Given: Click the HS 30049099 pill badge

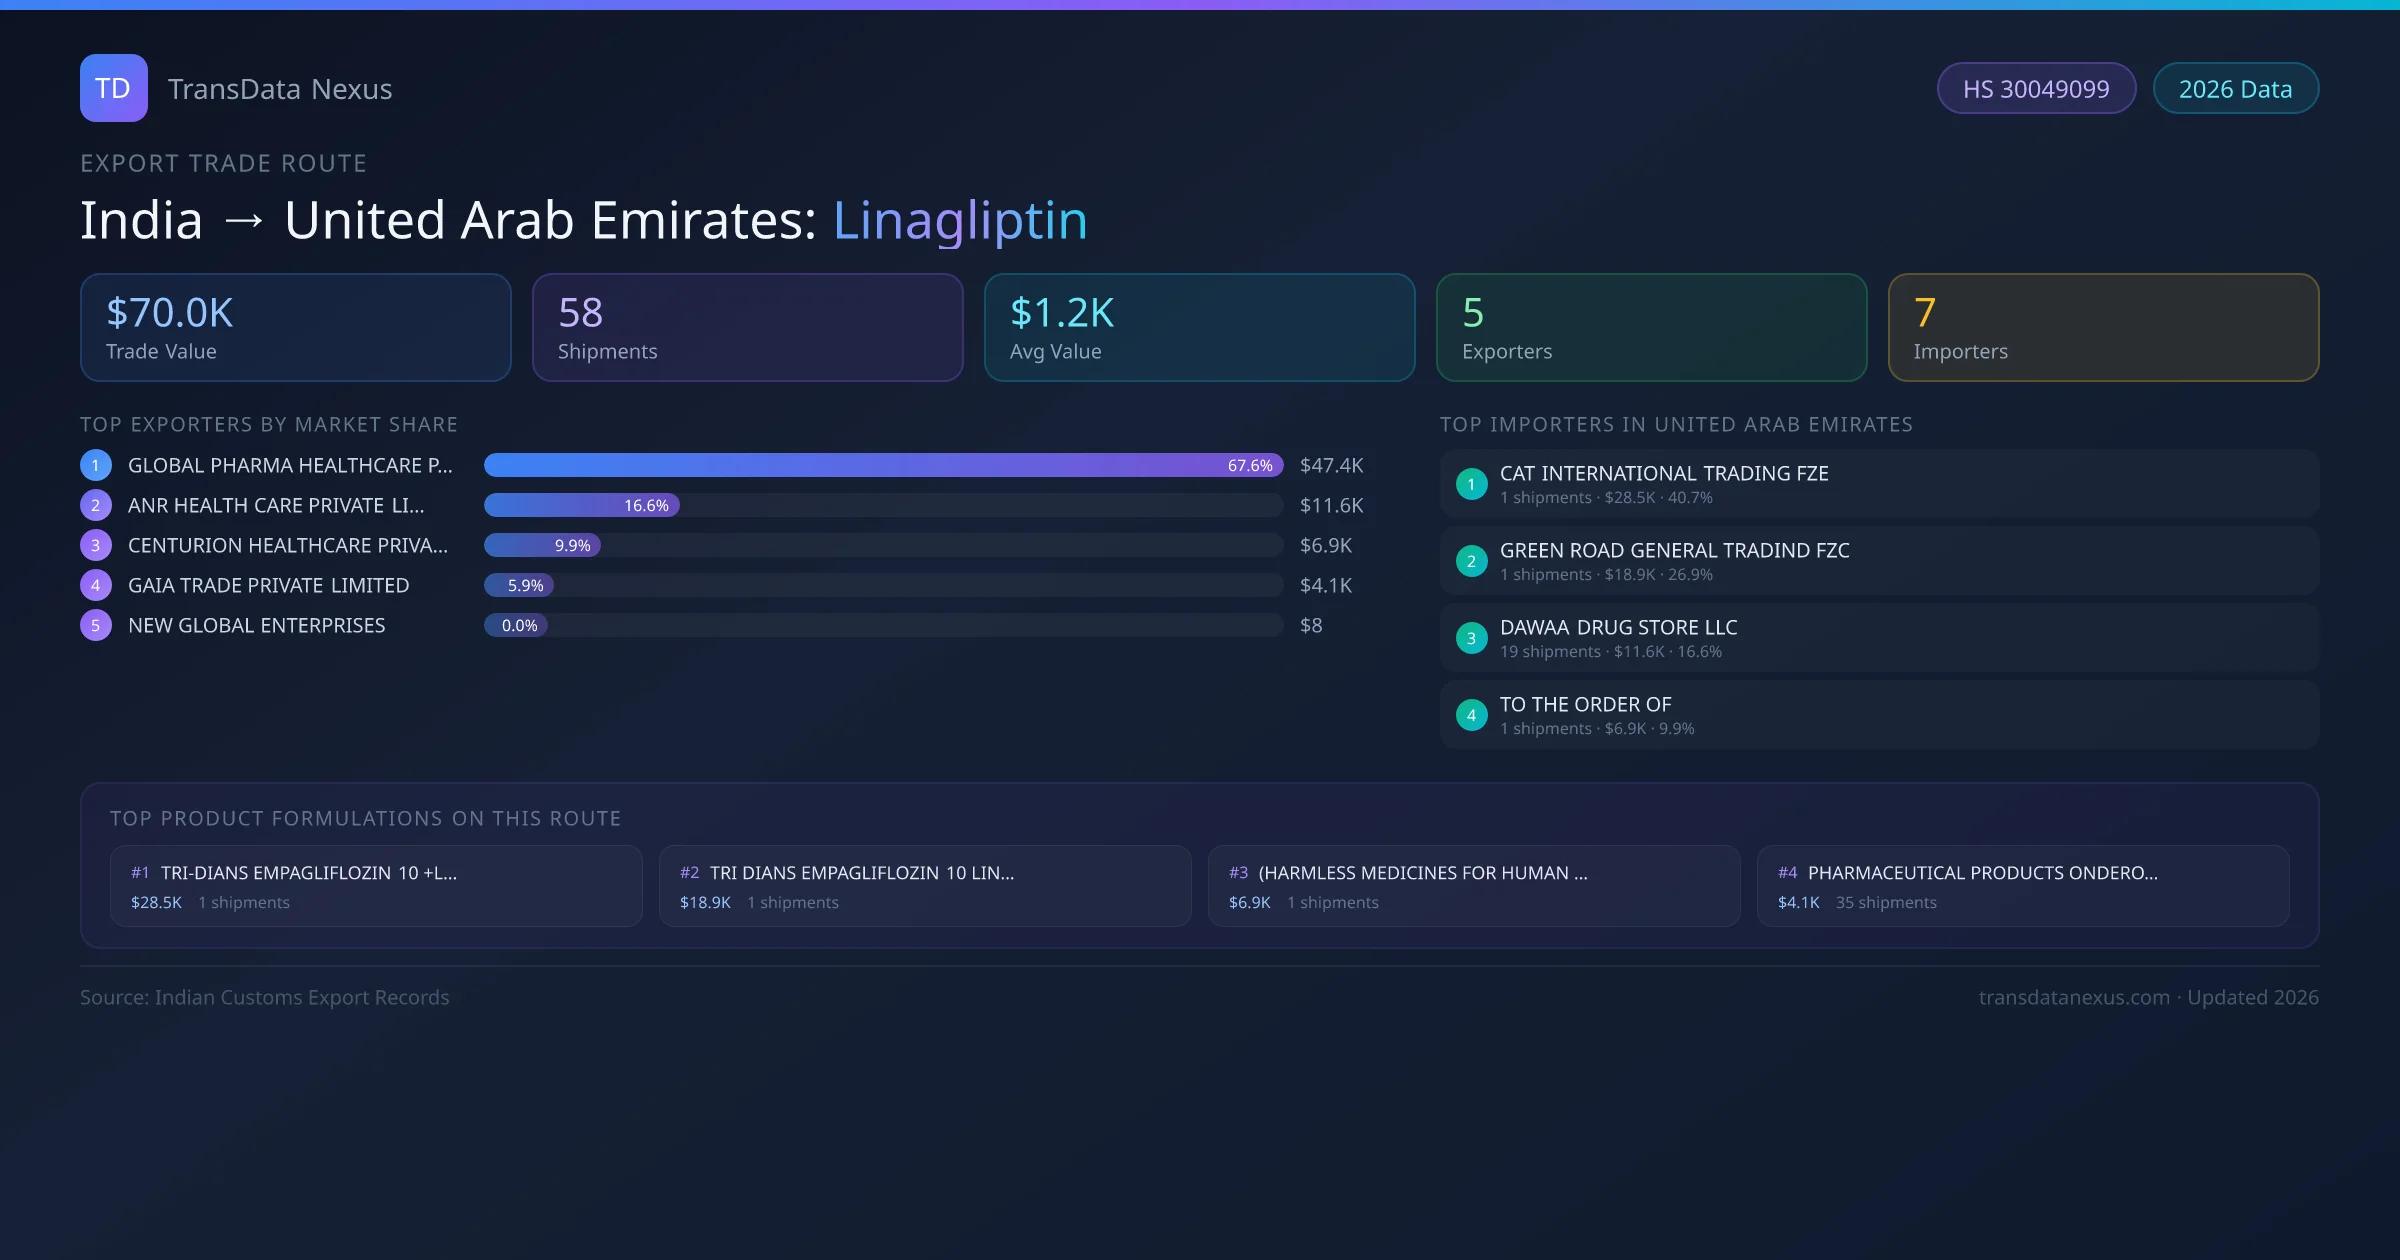Looking at the screenshot, I should [2036, 89].
